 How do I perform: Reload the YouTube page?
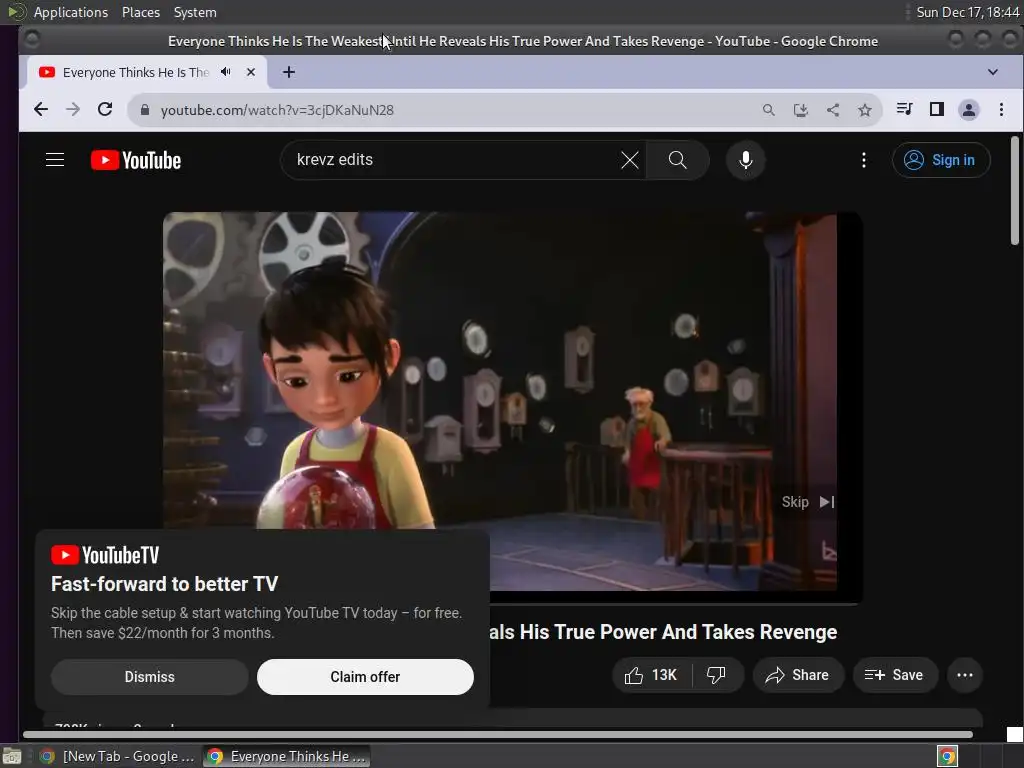click(105, 110)
